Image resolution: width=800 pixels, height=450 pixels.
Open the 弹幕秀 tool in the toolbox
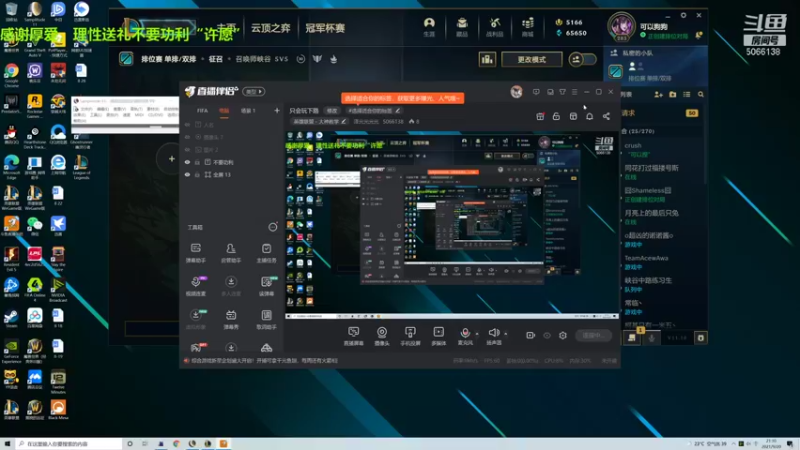231,319
